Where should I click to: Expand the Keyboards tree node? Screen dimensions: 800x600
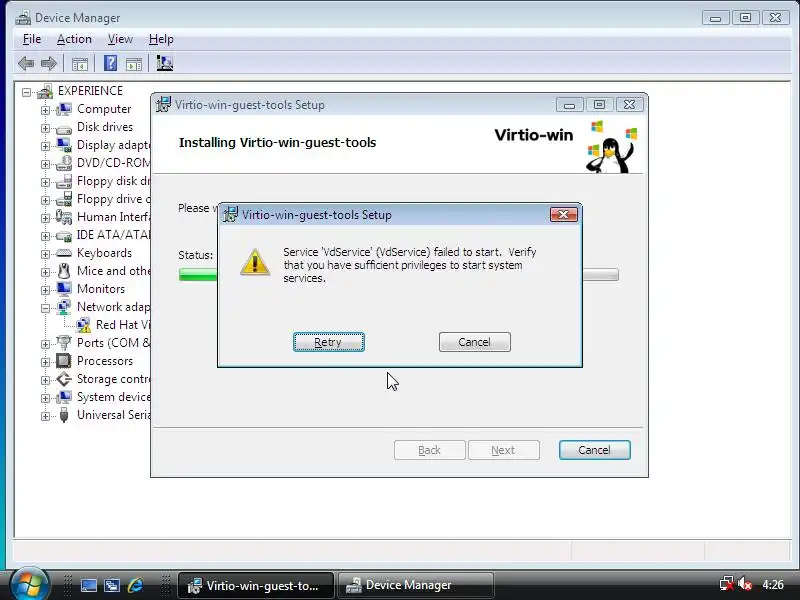[45, 254]
